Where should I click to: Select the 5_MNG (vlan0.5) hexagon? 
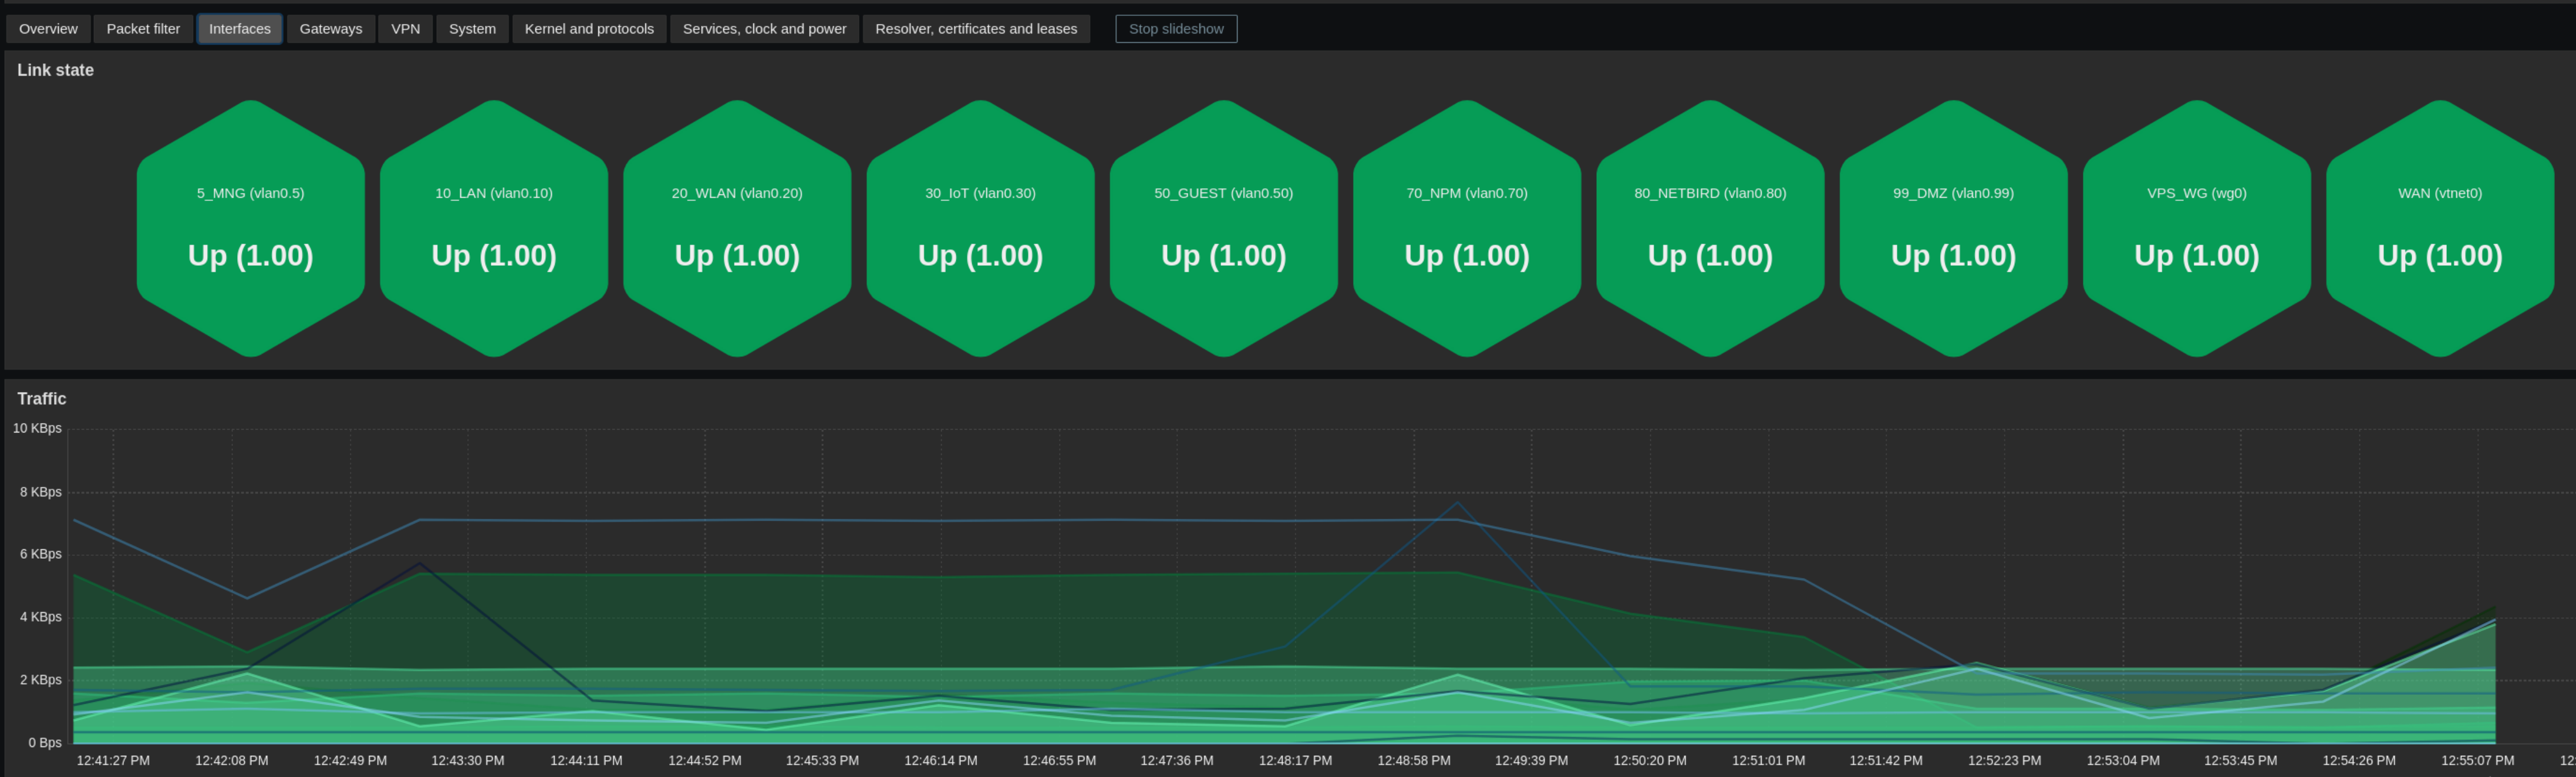251,228
